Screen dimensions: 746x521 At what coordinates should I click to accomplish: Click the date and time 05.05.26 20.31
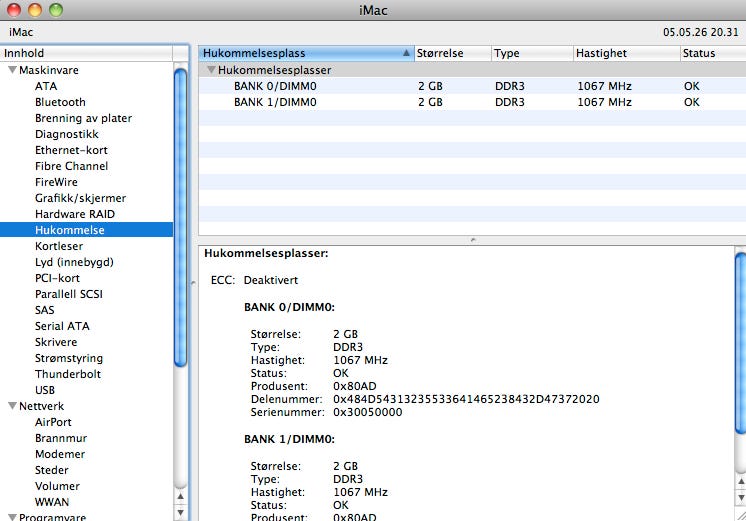click(701, 32)
